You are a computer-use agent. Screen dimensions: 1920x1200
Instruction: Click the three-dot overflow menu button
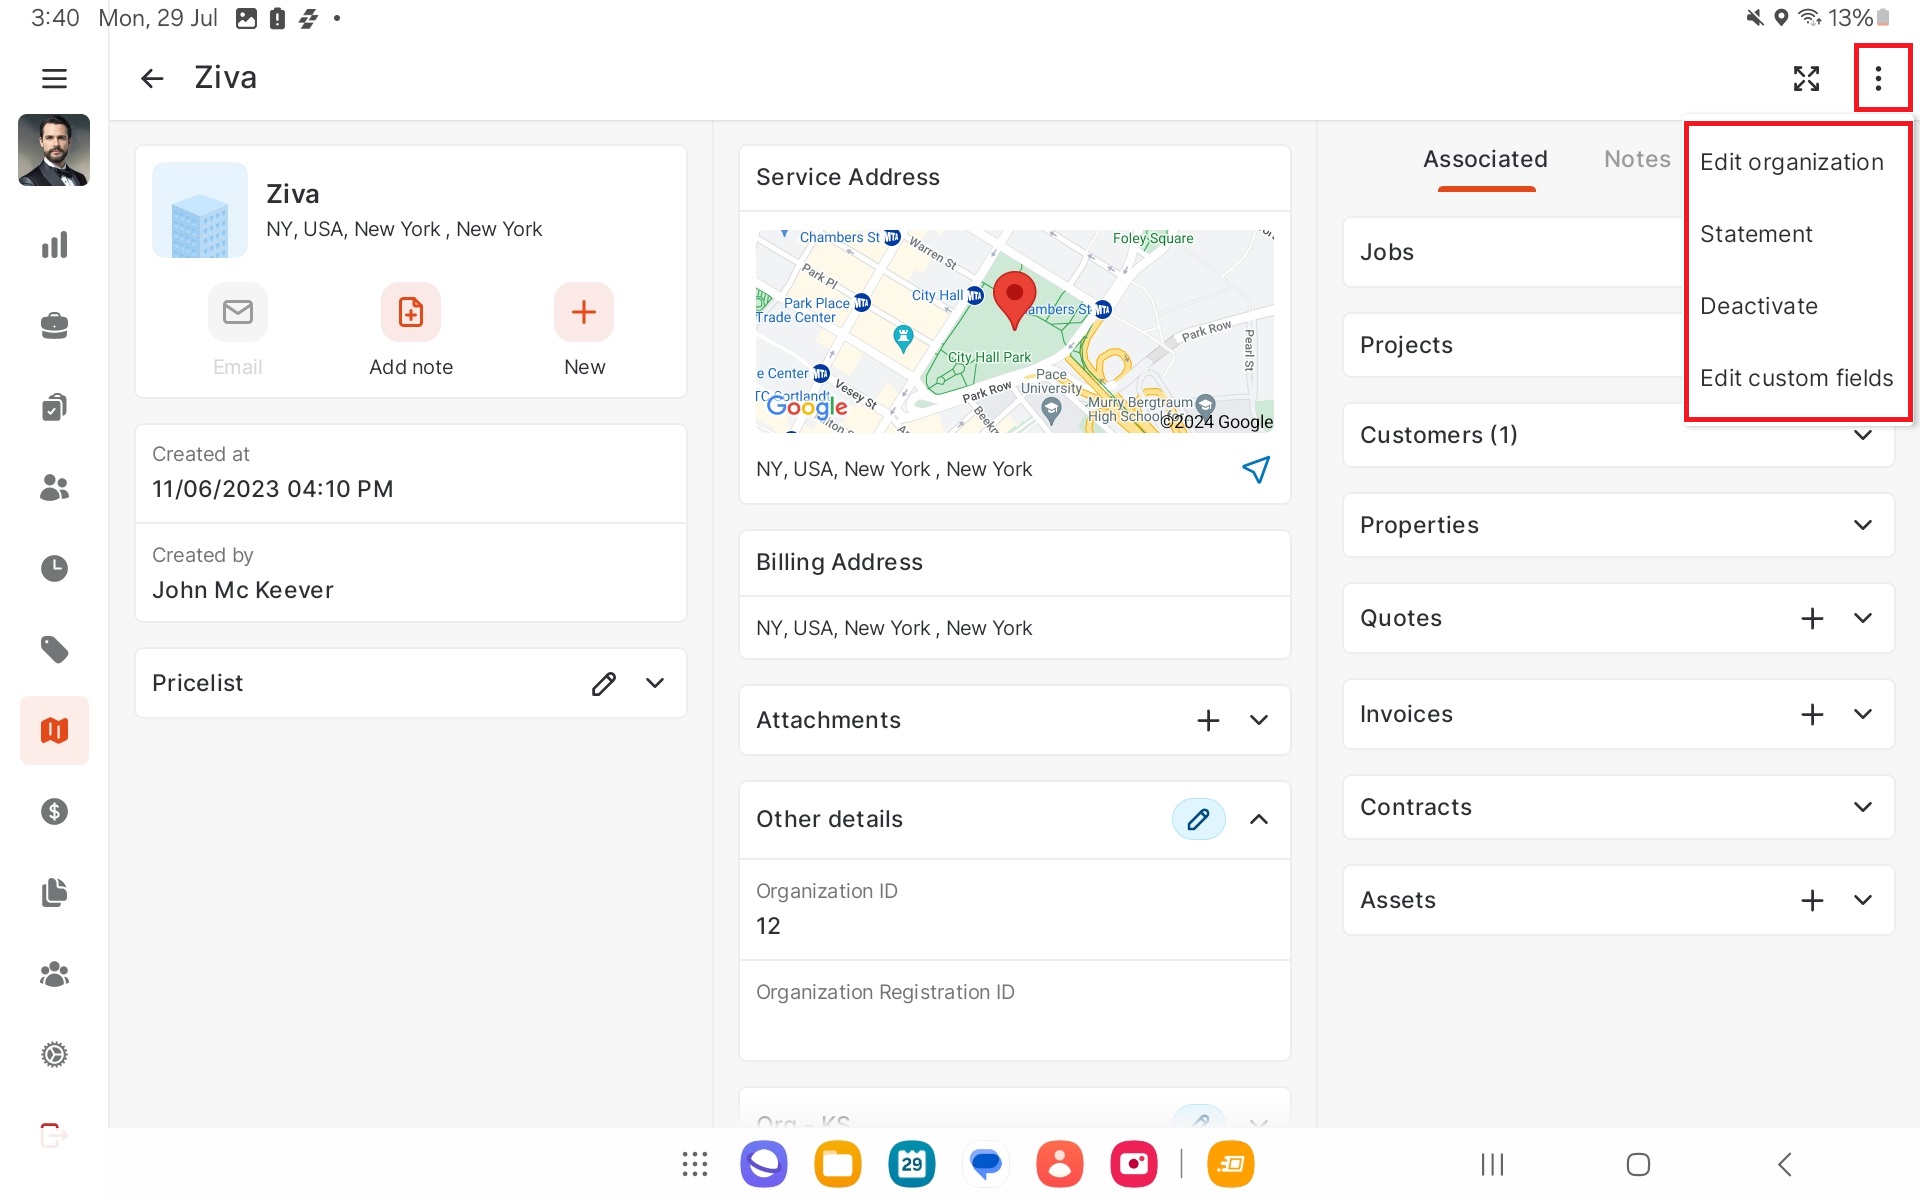(1878, 78)
